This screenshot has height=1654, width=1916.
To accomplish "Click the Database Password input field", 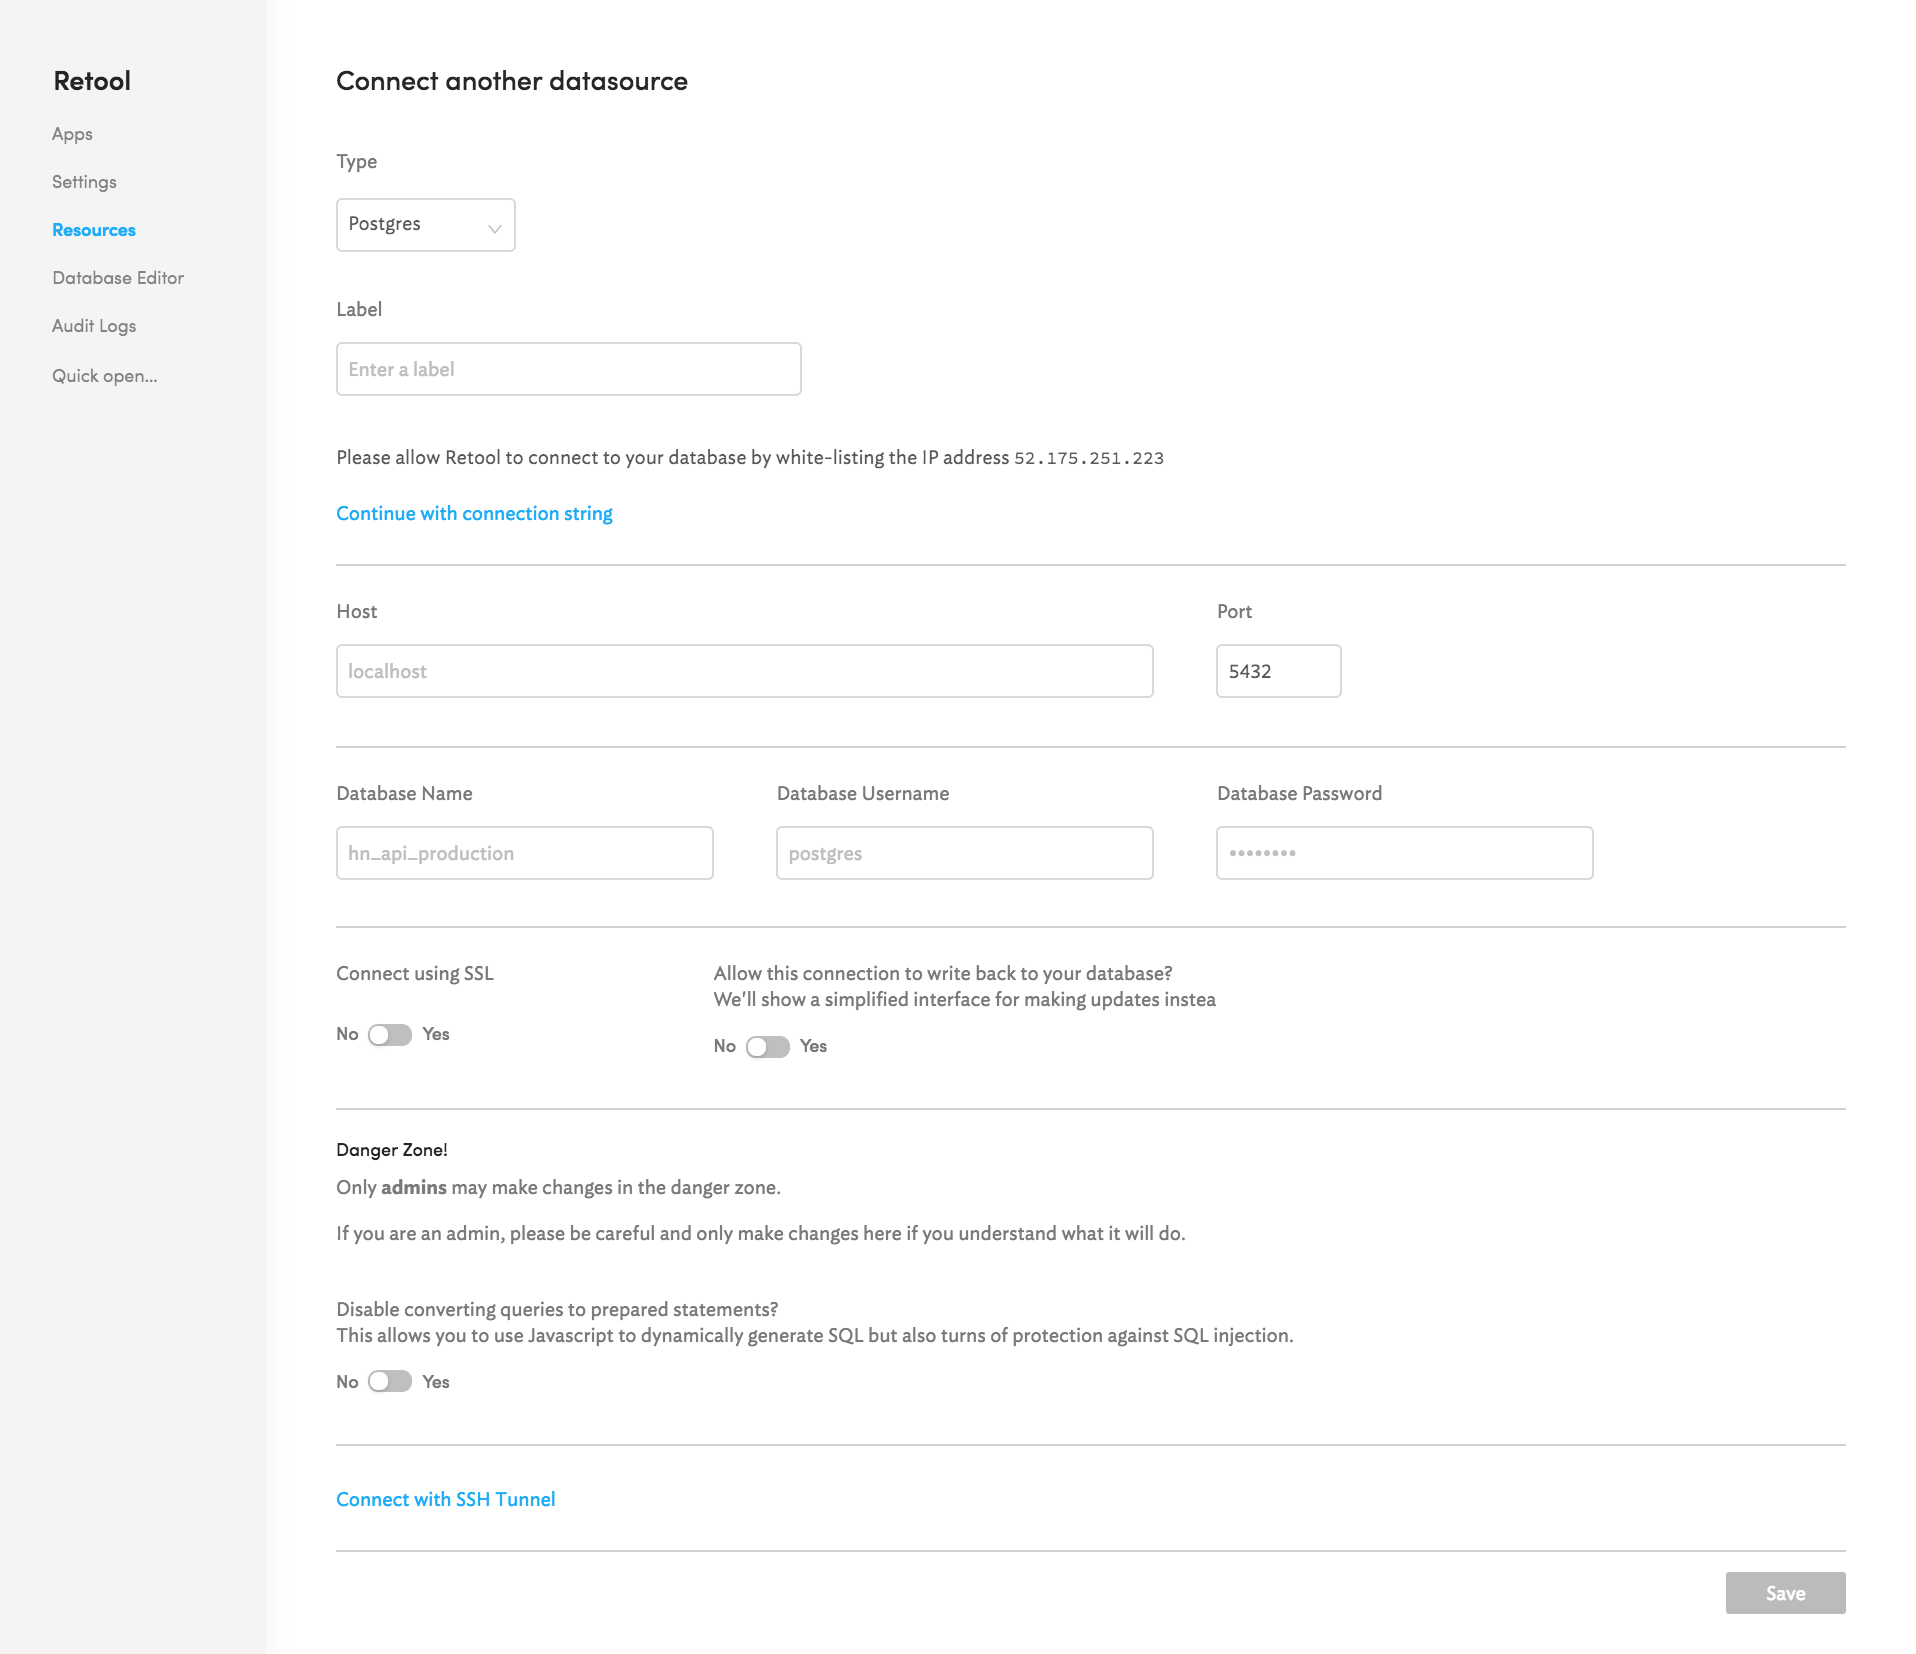I will point(1405,853).
